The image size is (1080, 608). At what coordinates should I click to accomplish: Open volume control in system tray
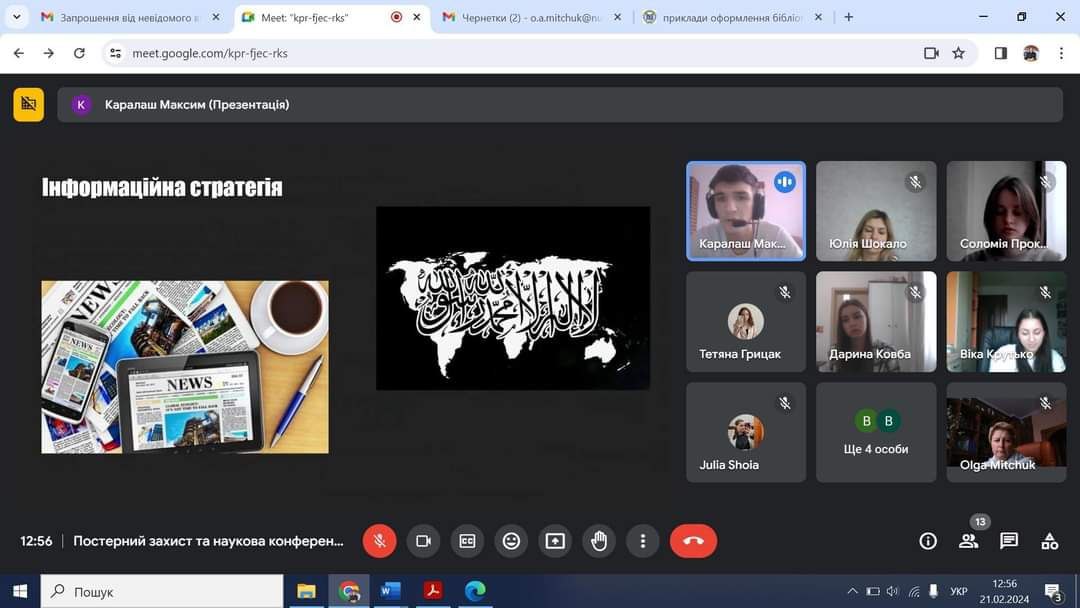[893, 591]
